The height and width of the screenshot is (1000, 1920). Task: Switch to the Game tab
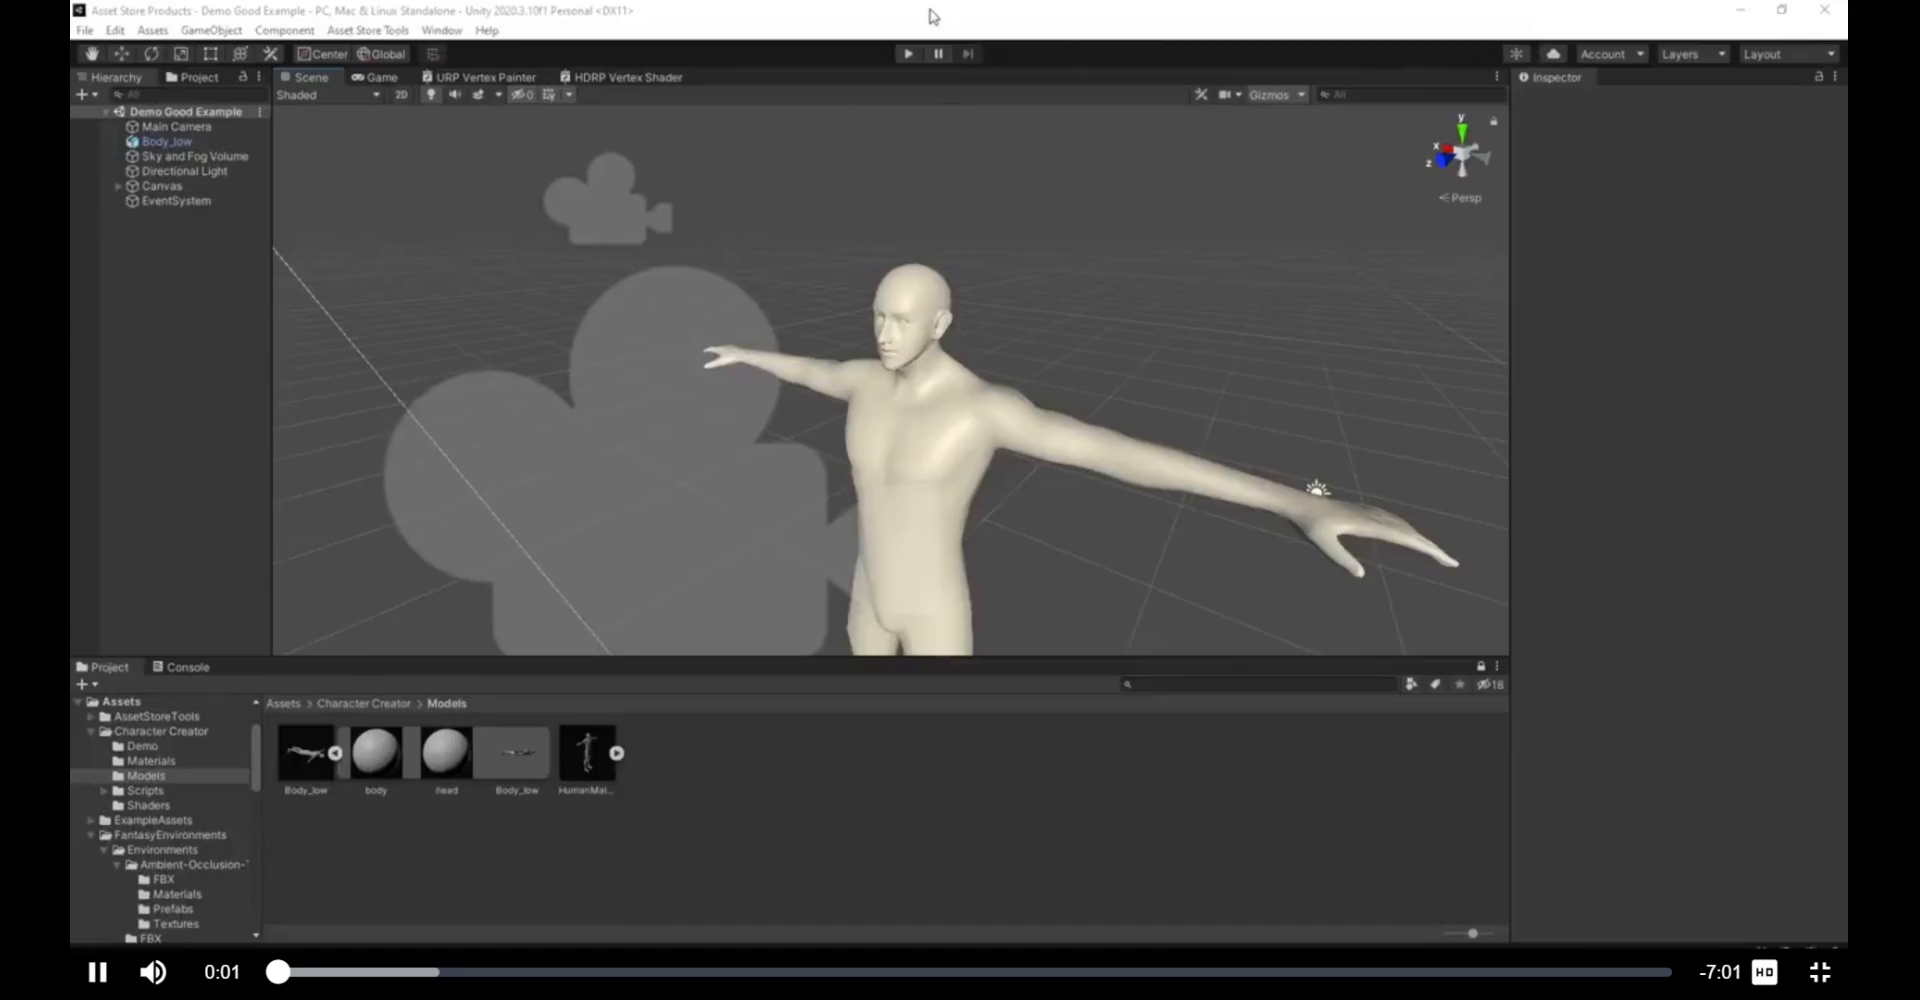tap(375, 77)
